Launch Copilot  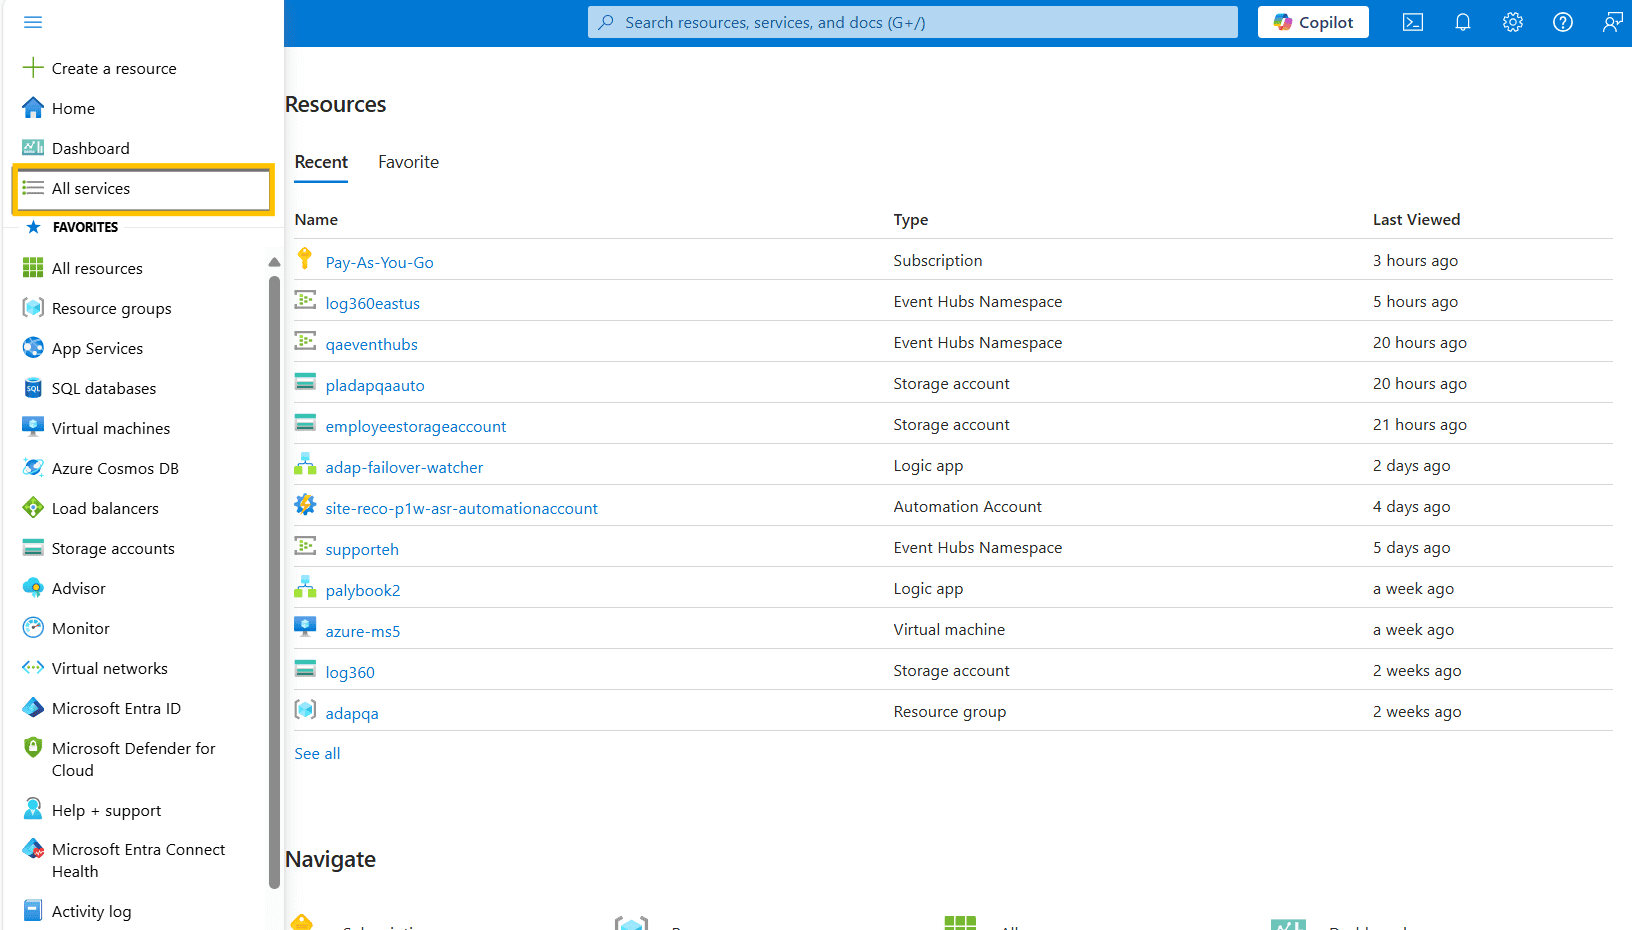click(1313, 21)
